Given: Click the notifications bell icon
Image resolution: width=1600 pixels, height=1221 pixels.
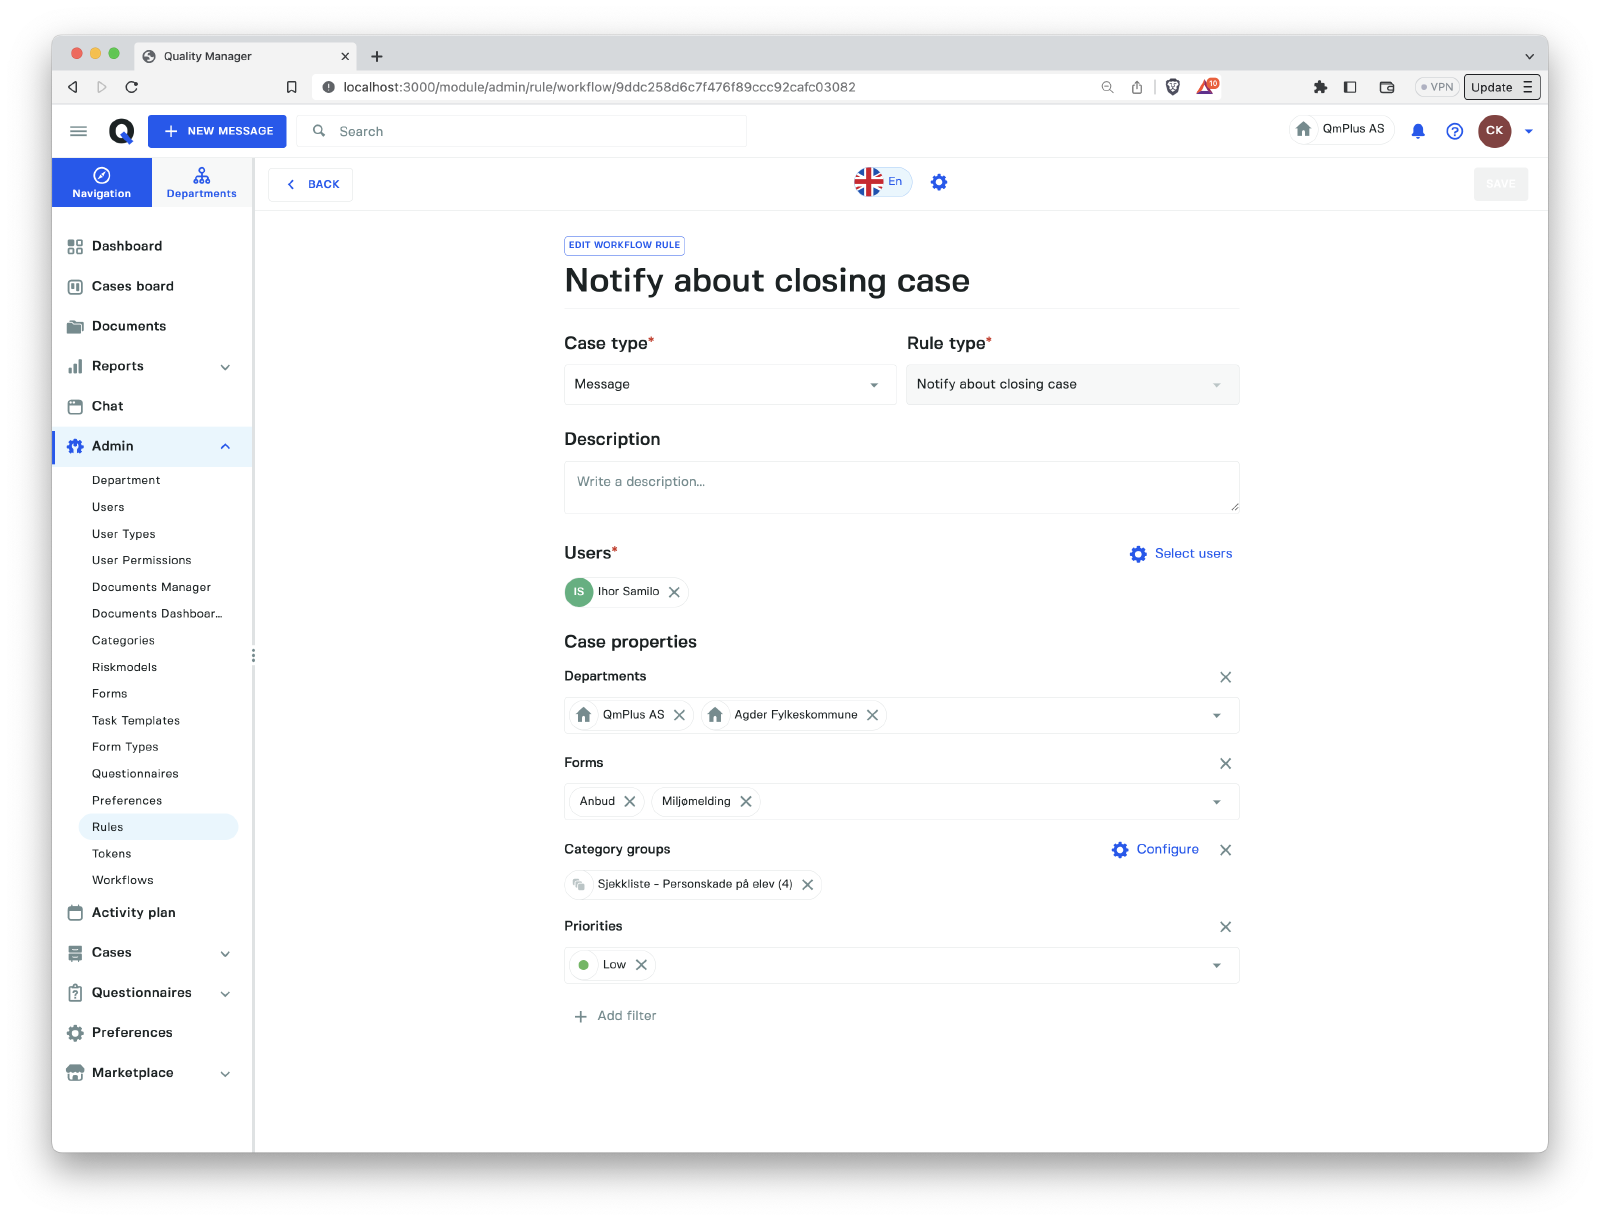Looking at the screenshot, I should click(1417, 131).
